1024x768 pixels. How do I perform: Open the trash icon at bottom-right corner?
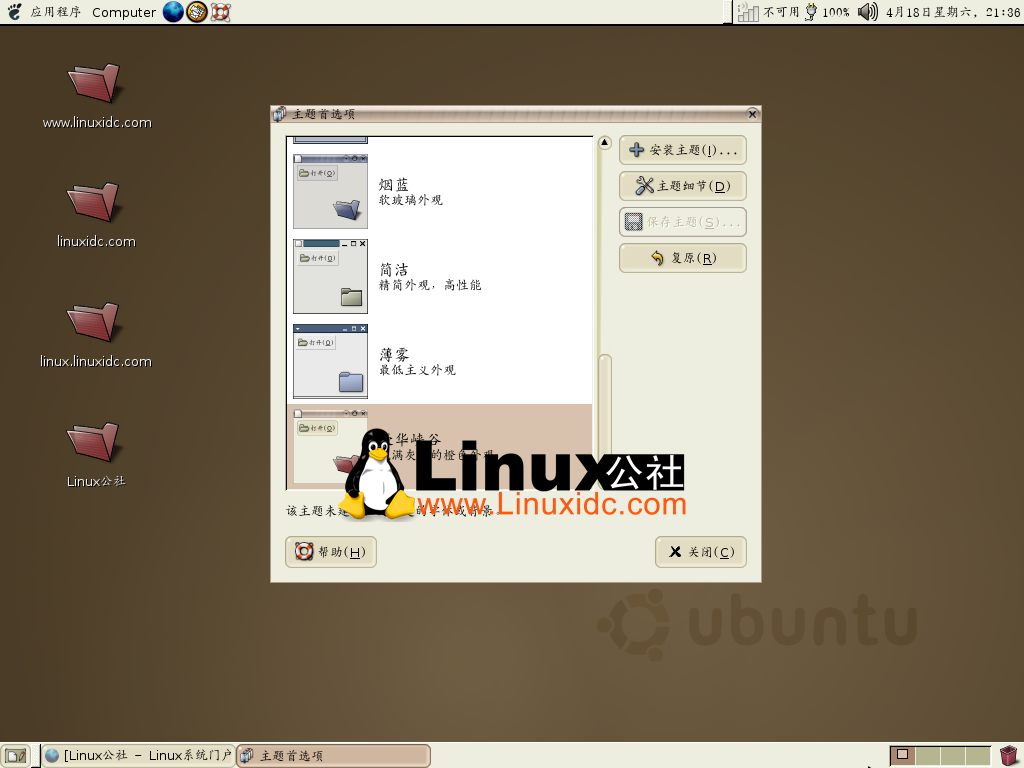(1010, 754)
